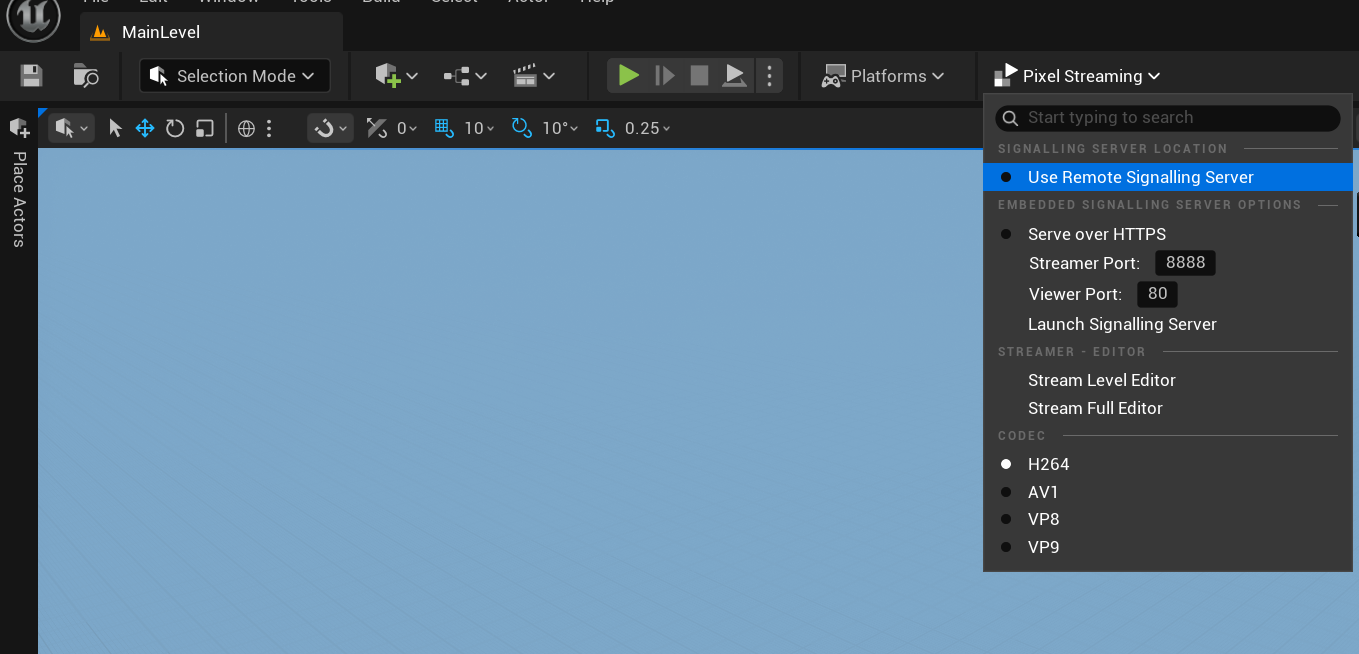Toggle Serve over HTTPS option
1359x654 pixels.
[1096, 234]
